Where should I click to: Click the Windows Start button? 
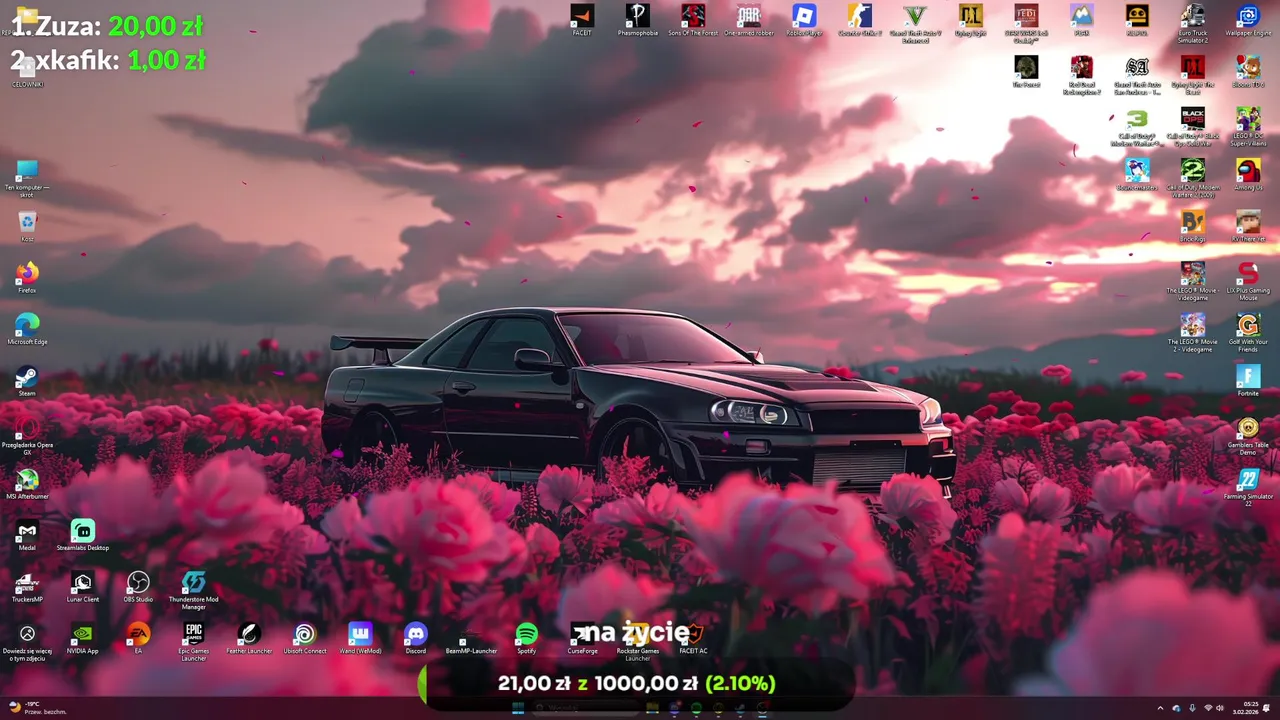click(x=518, y=708)
